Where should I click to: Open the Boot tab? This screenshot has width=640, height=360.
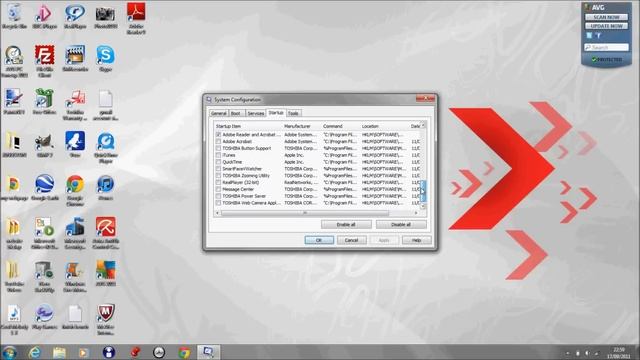point(236,113)
